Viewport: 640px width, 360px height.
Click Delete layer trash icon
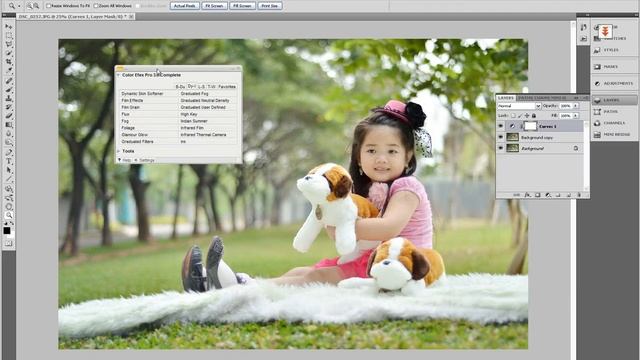(579, 195)
